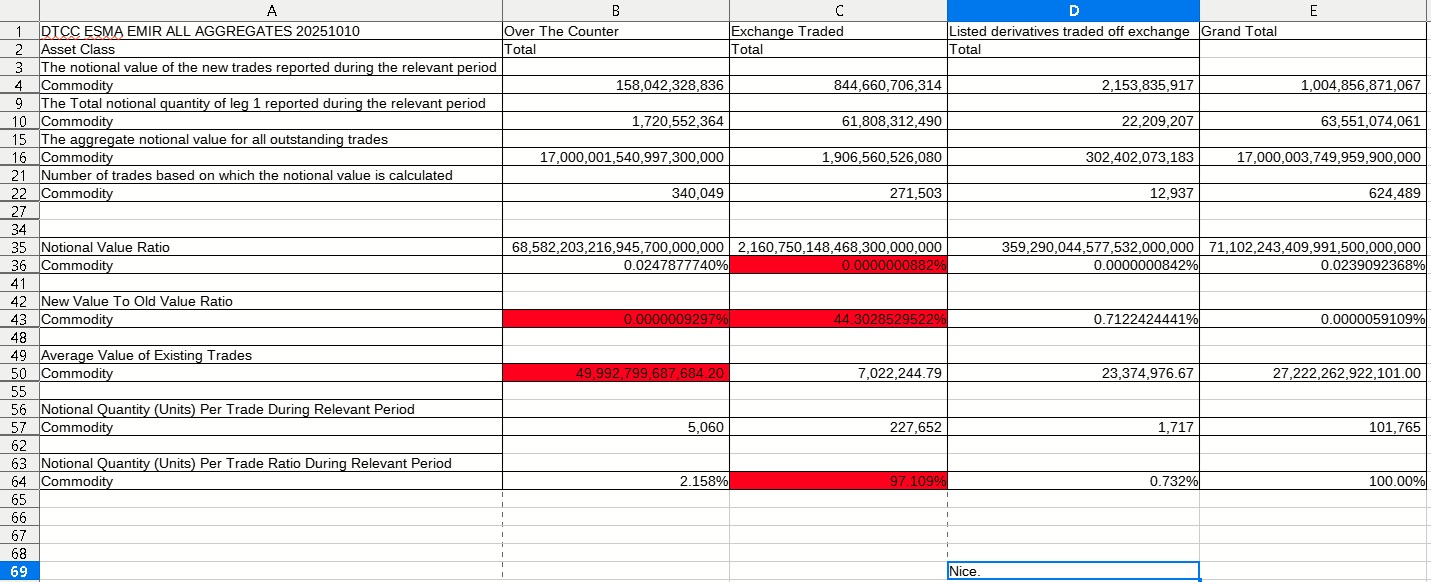
Task: Select row 1 header
Action: tap(19, 31)
